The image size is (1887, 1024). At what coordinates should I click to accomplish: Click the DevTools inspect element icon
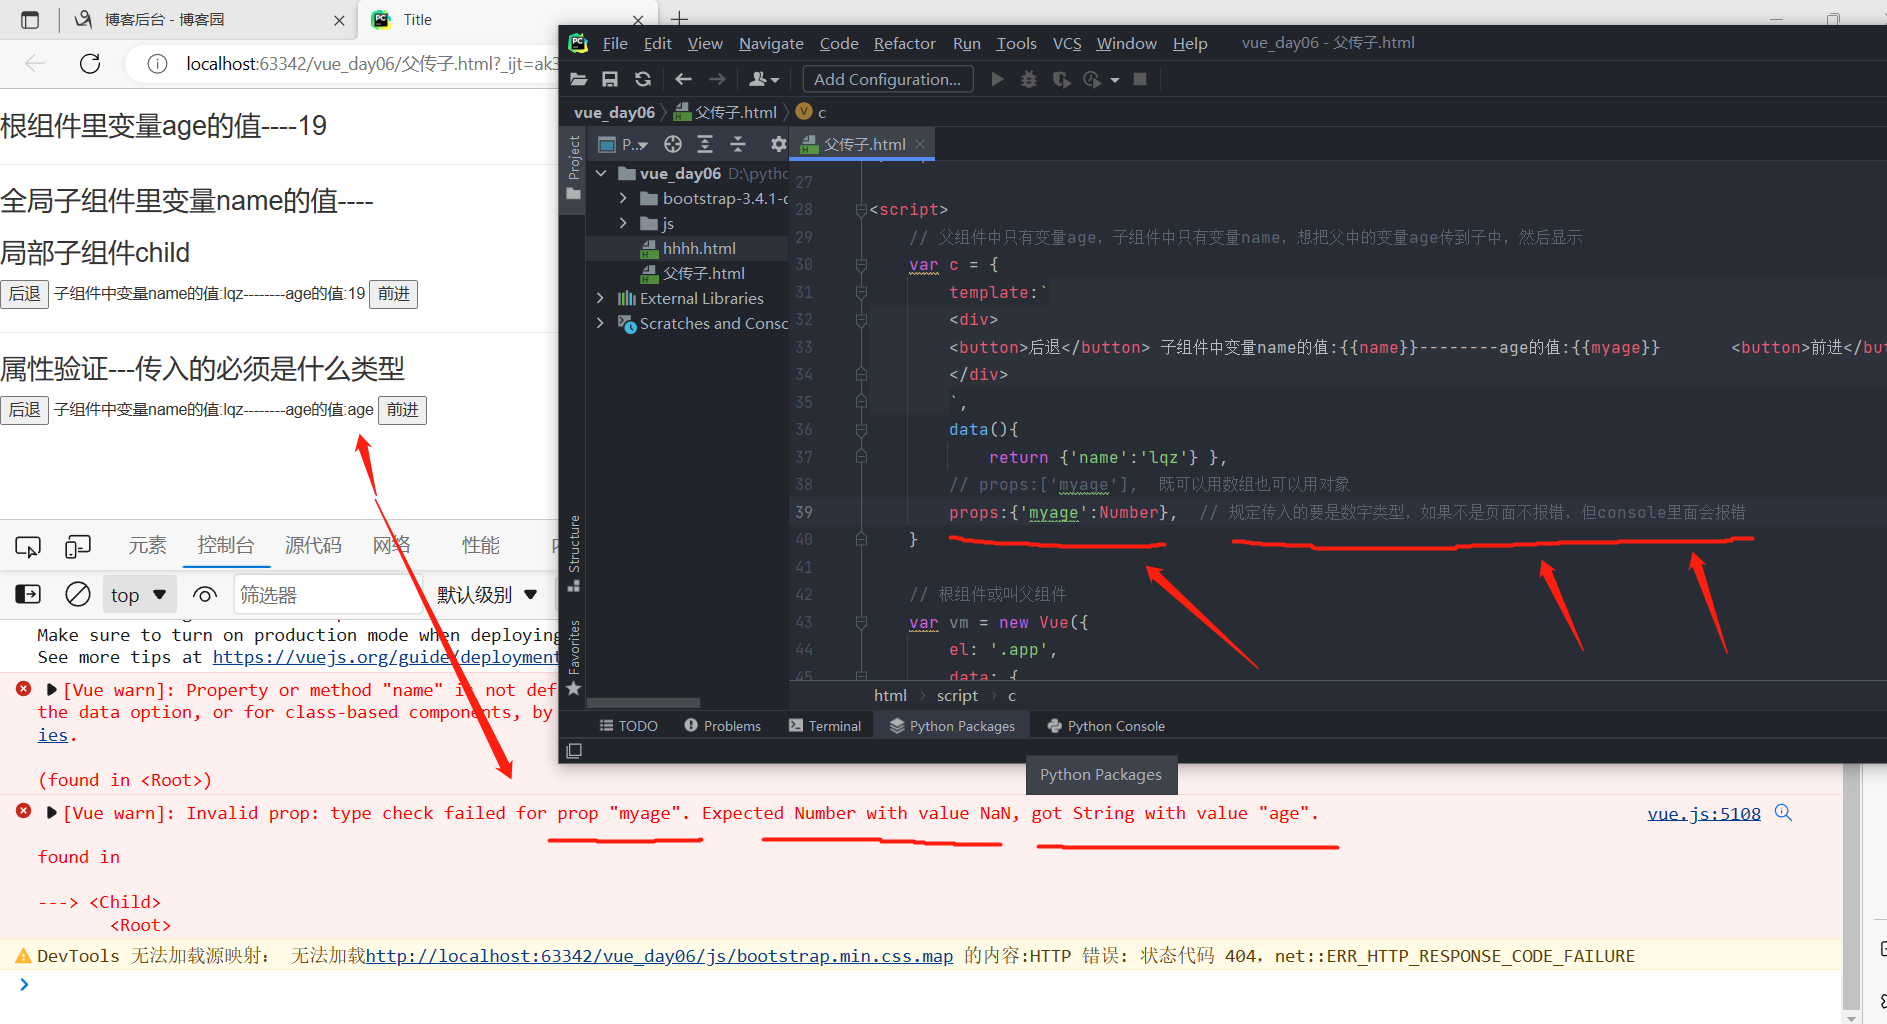pos(28,546)
